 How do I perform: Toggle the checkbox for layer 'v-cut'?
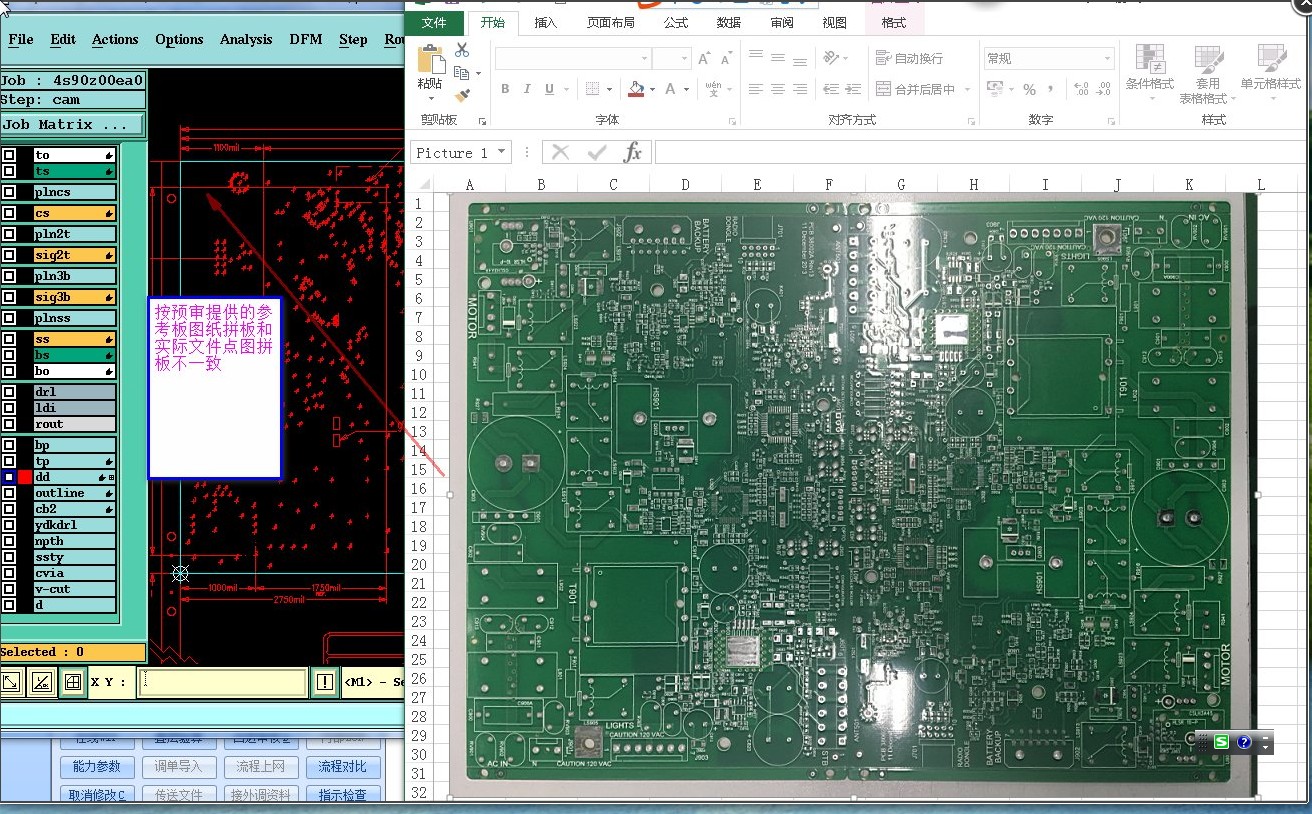pos(8,589)
